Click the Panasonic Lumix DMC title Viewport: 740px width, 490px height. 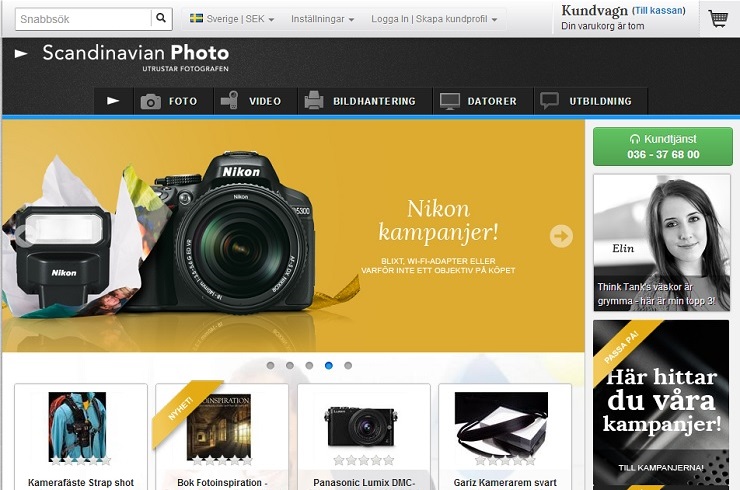pyautogui.click(x=364, y=482)
